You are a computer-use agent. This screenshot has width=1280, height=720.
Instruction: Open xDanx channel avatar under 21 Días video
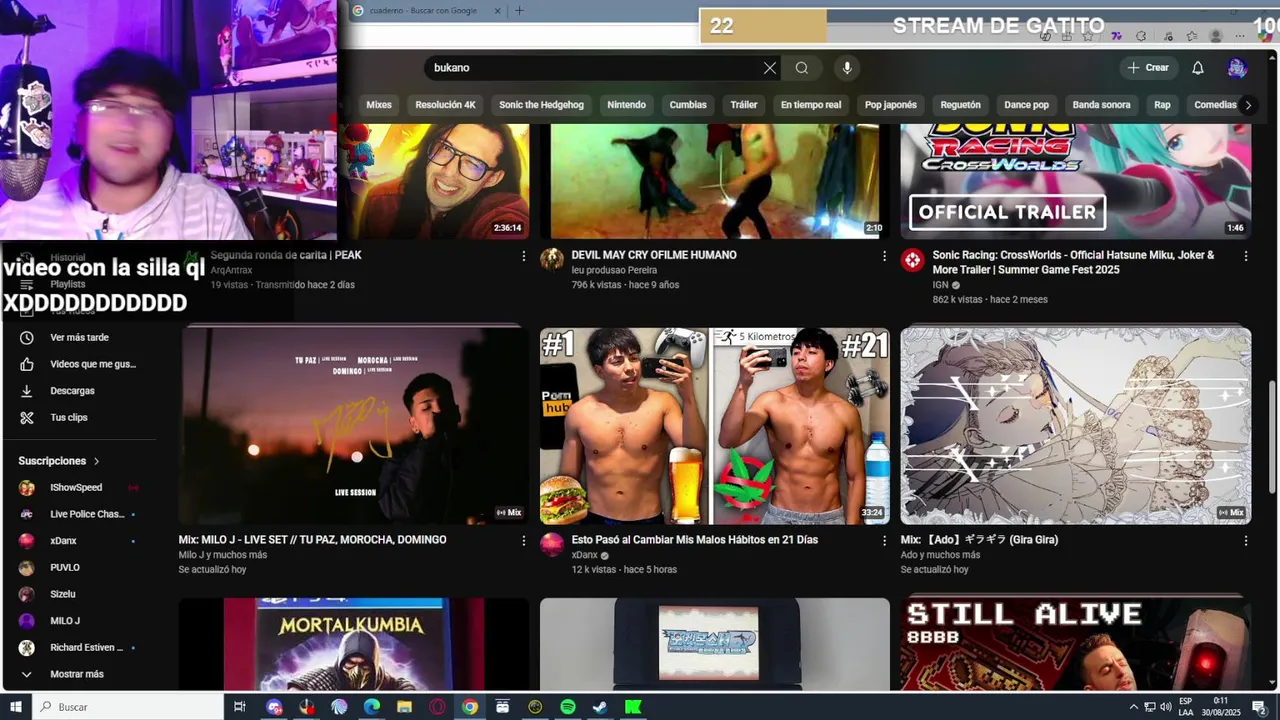[x=552, y=544]
